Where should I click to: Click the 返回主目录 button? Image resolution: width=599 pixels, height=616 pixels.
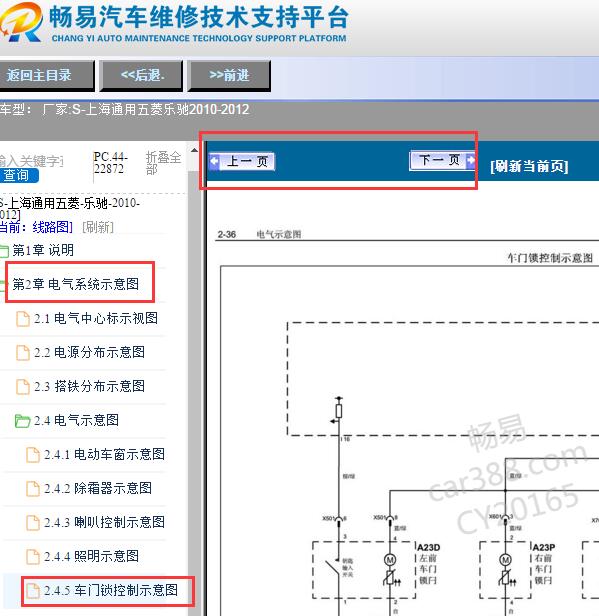click(x=46, y=75)
